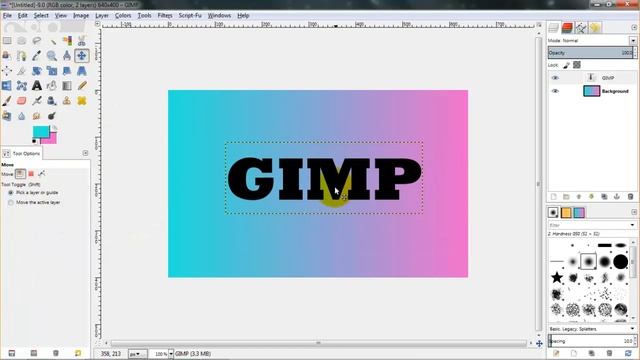Hide the GIMP text layer
This screenshot has width=640, height=360.
pos(555,78)
